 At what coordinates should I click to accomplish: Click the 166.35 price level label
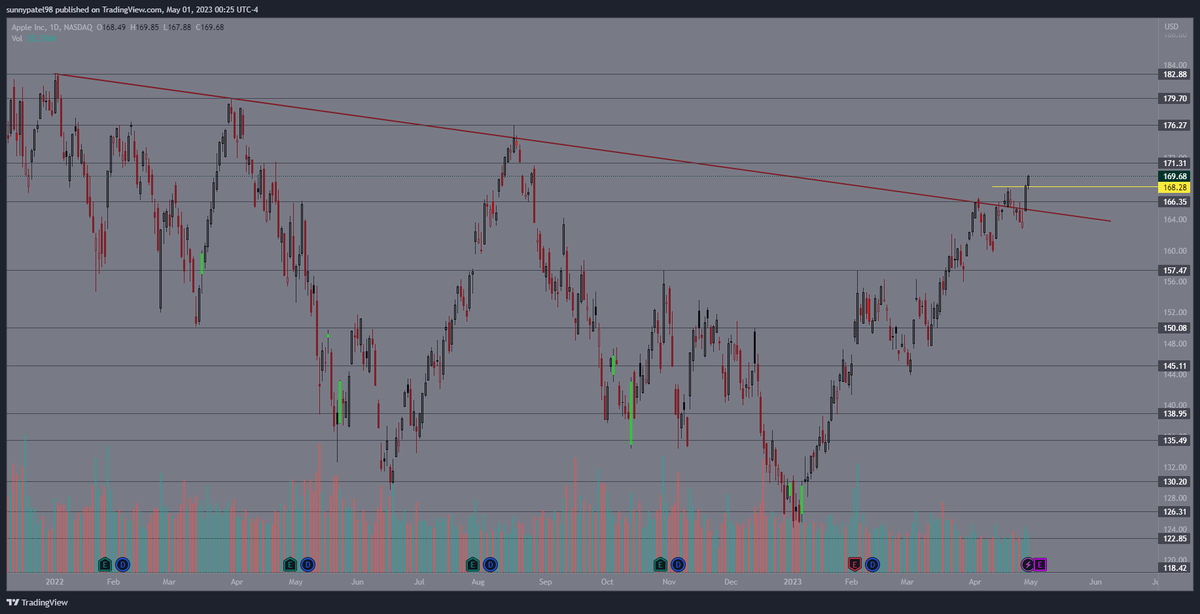[x=1174, y=201]
